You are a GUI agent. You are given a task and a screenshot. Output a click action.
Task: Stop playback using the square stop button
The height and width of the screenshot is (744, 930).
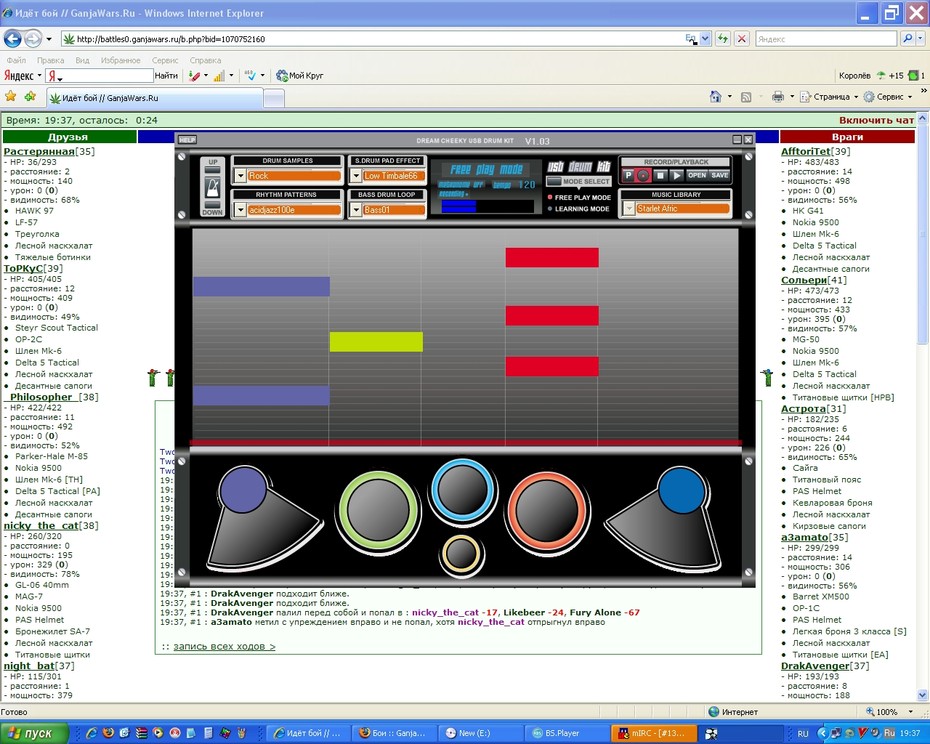click(x=660, y=176)
